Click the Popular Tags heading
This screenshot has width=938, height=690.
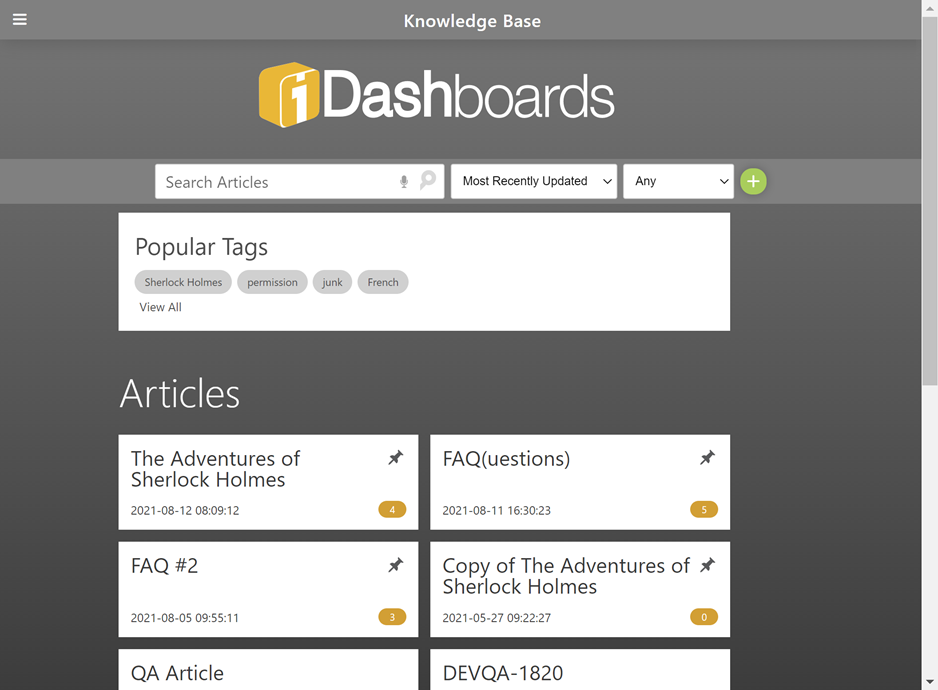202,247
